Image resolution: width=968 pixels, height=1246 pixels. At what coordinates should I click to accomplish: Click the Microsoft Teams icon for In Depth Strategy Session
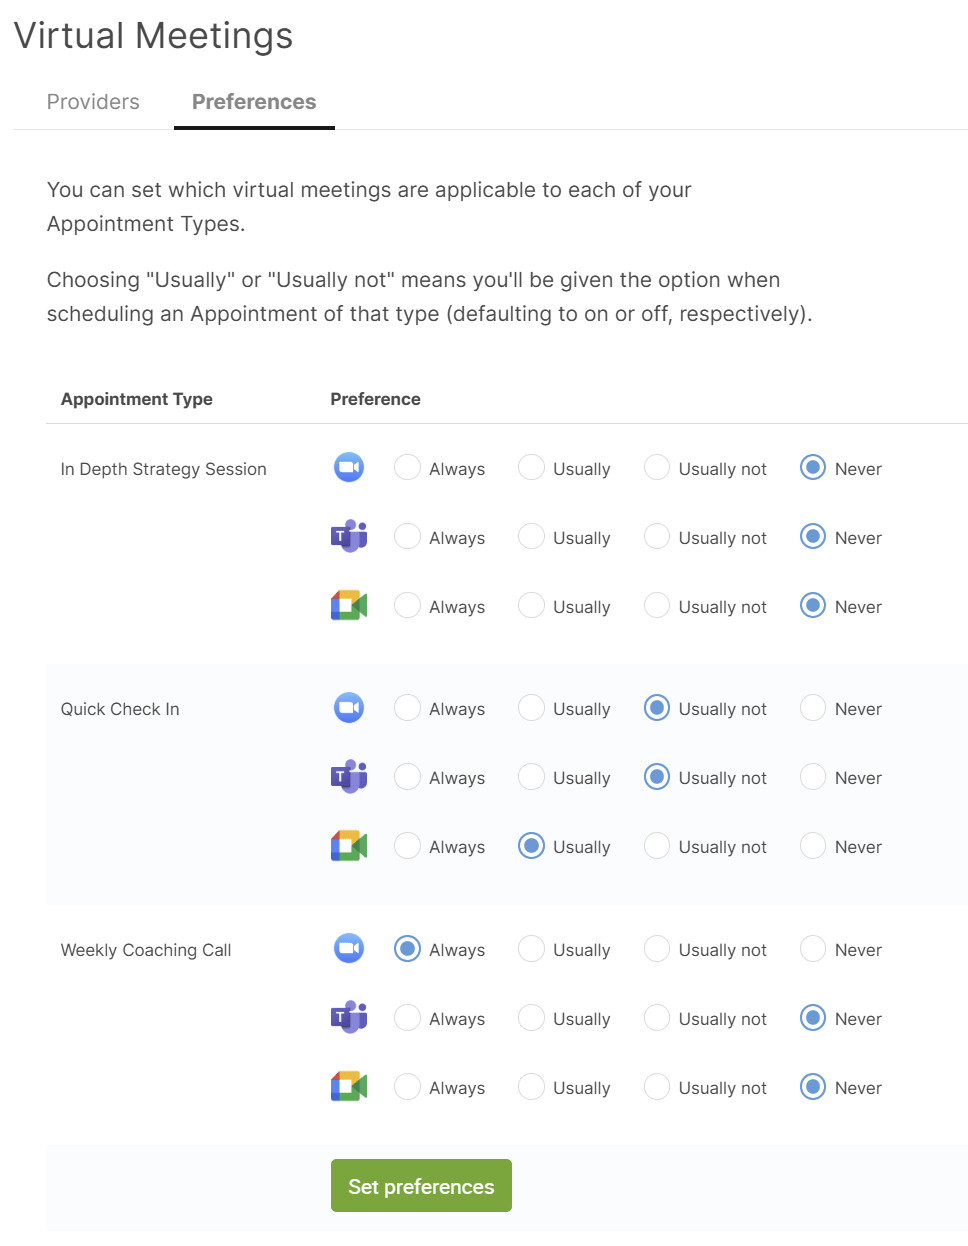coord(348,536)
